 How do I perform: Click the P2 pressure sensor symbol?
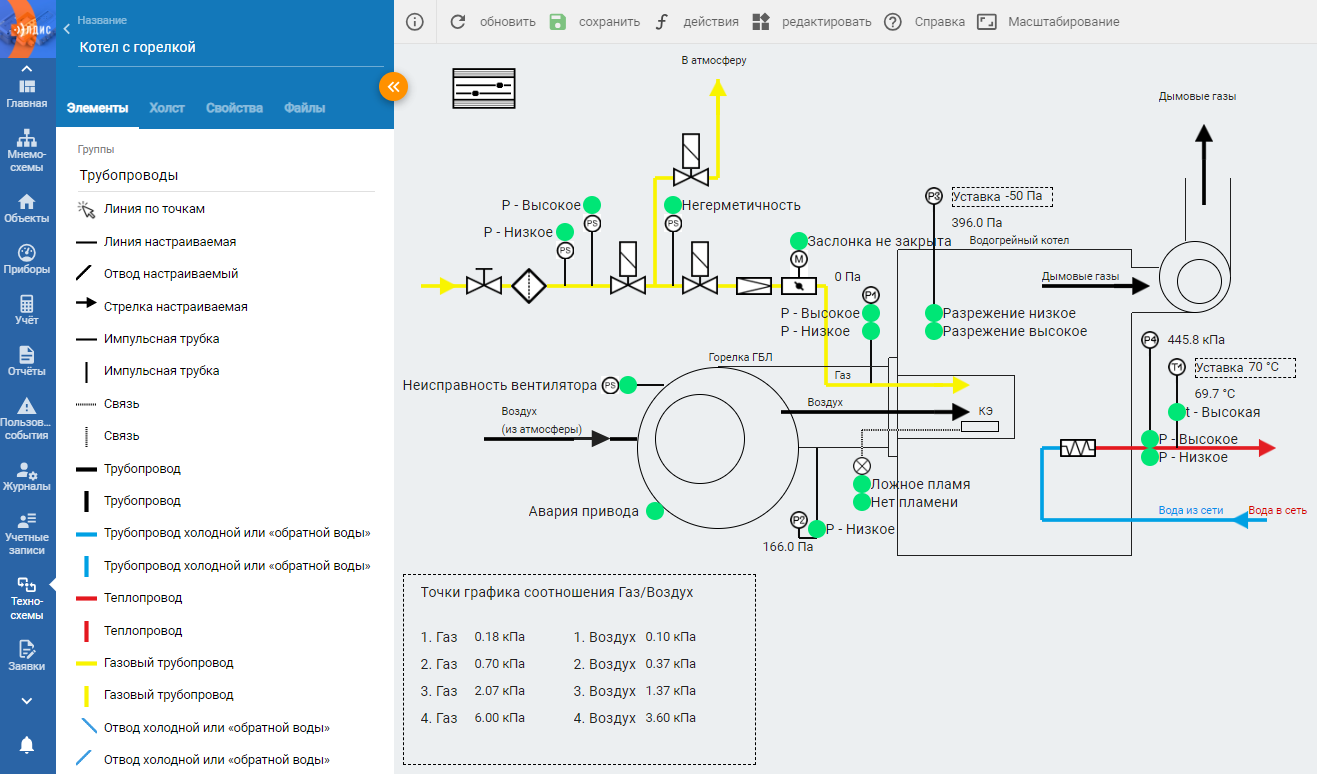pyautogui.click(x=798, y=520)
